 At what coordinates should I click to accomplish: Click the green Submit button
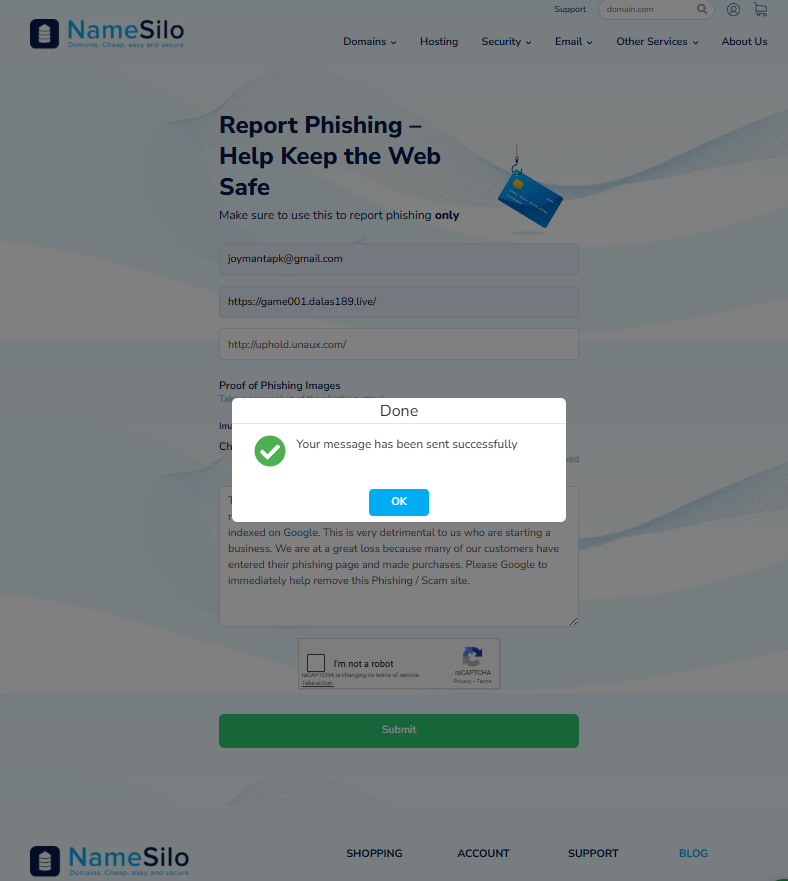point(398,730)
